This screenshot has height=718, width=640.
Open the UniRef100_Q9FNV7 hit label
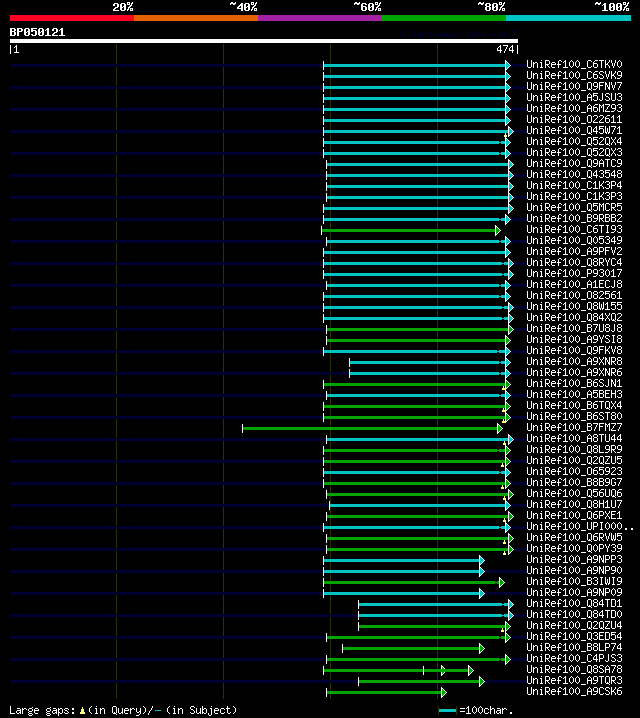click(x=574, y=86)
